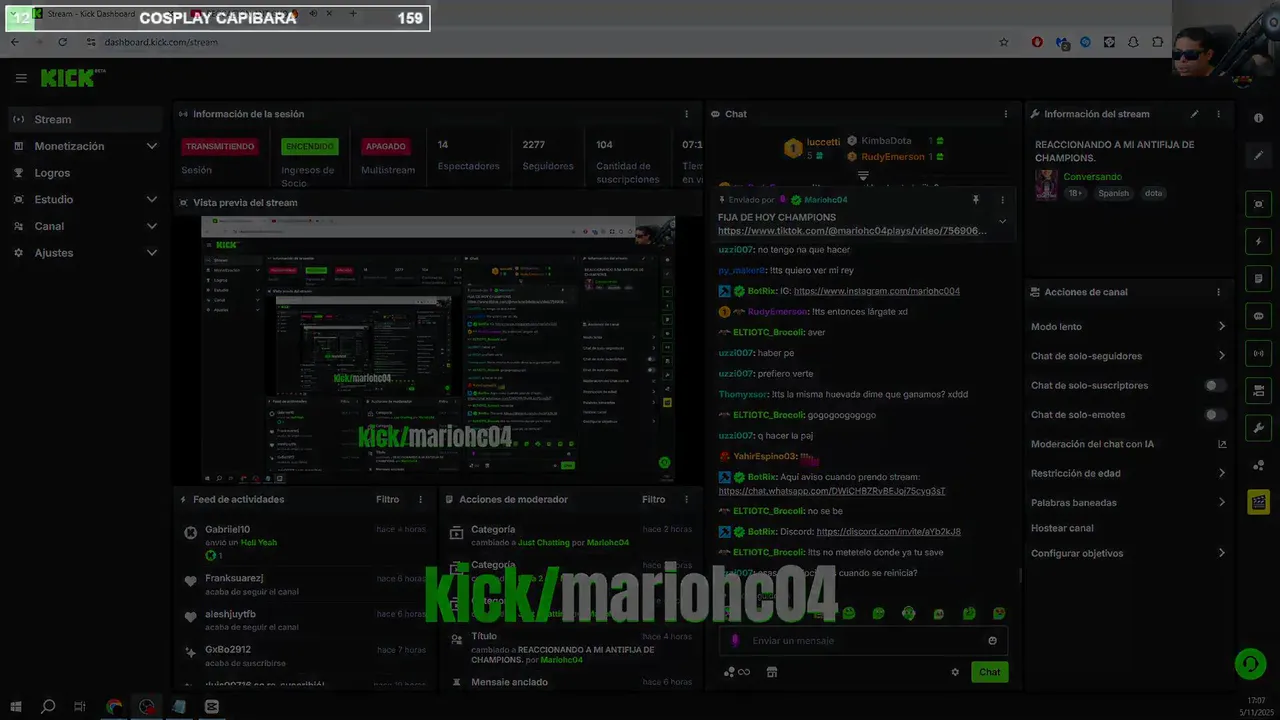
Task: Open the broadcast signal tool in right rail
Action: 1258,353
